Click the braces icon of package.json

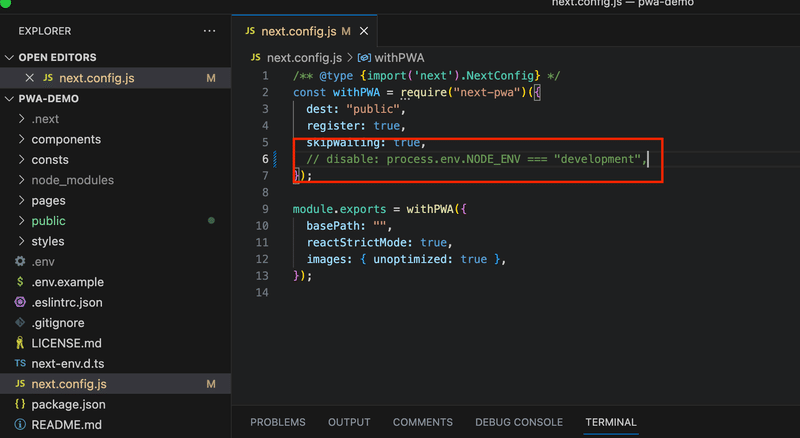(20, 404)
